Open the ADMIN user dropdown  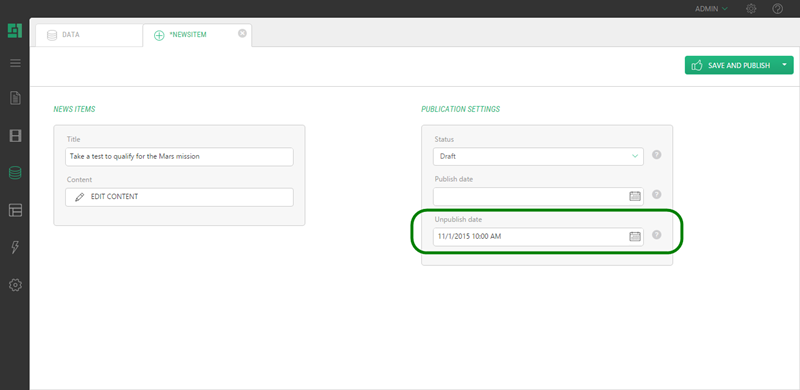click(711, 9)
